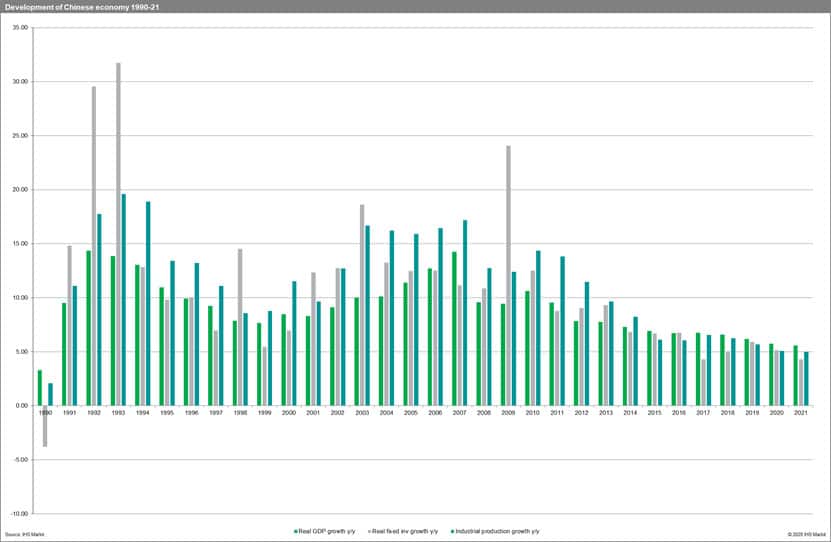
Task: Click the 2000 label on the x-axis
Action: pyautogui.click(x=288, y=412)
